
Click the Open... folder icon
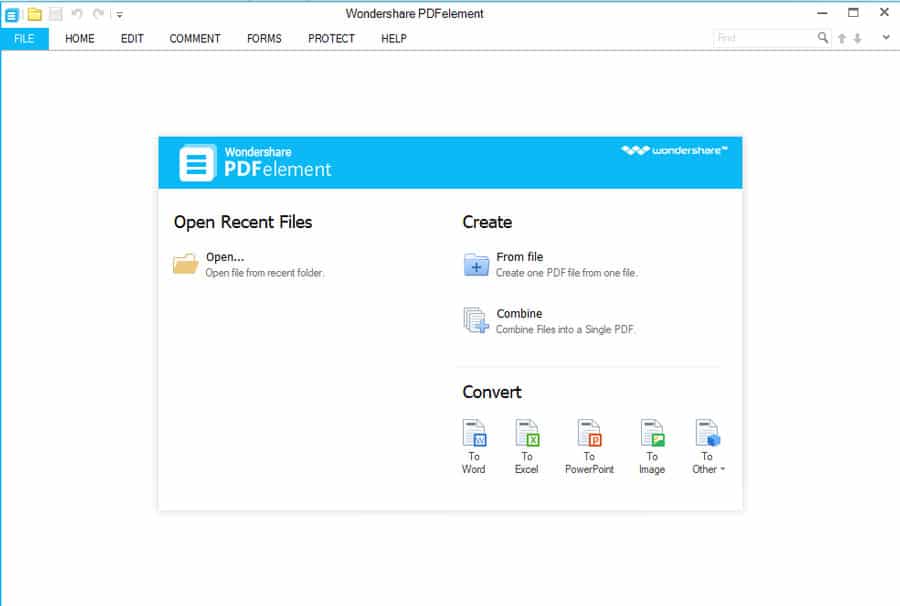(x=185, y=264)
